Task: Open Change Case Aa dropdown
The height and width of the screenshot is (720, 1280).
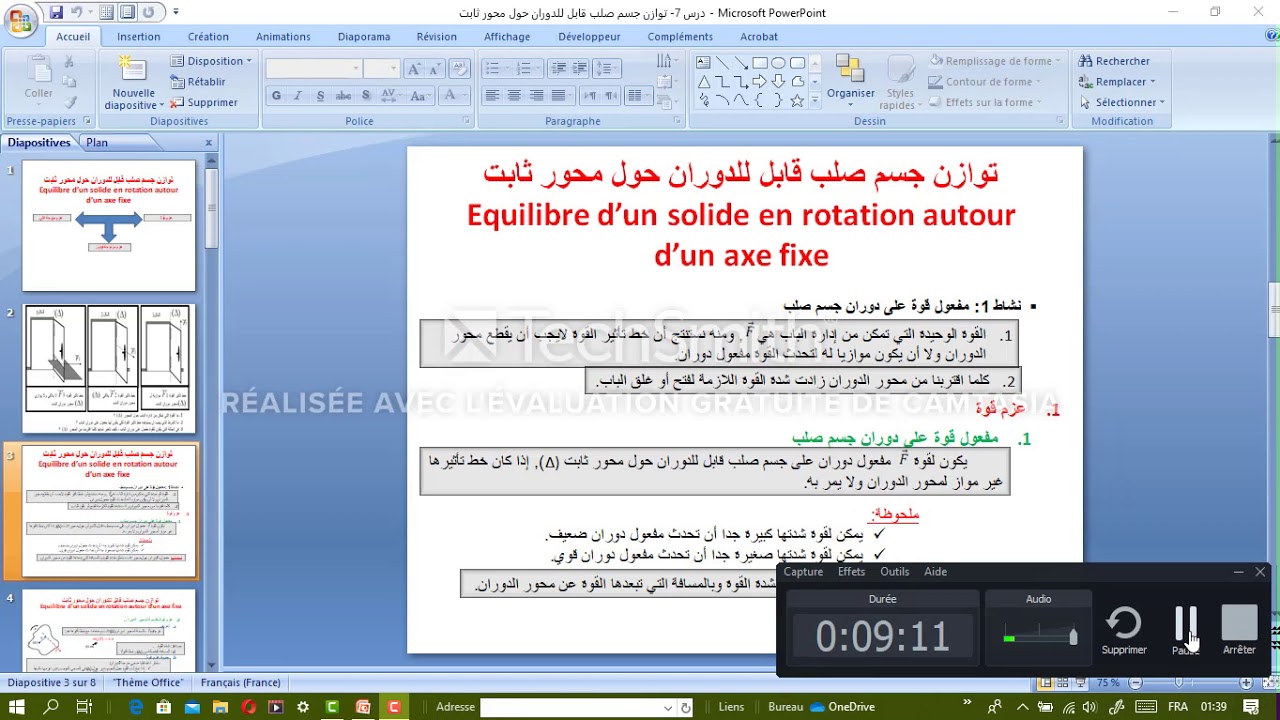Action: point(420,96)
